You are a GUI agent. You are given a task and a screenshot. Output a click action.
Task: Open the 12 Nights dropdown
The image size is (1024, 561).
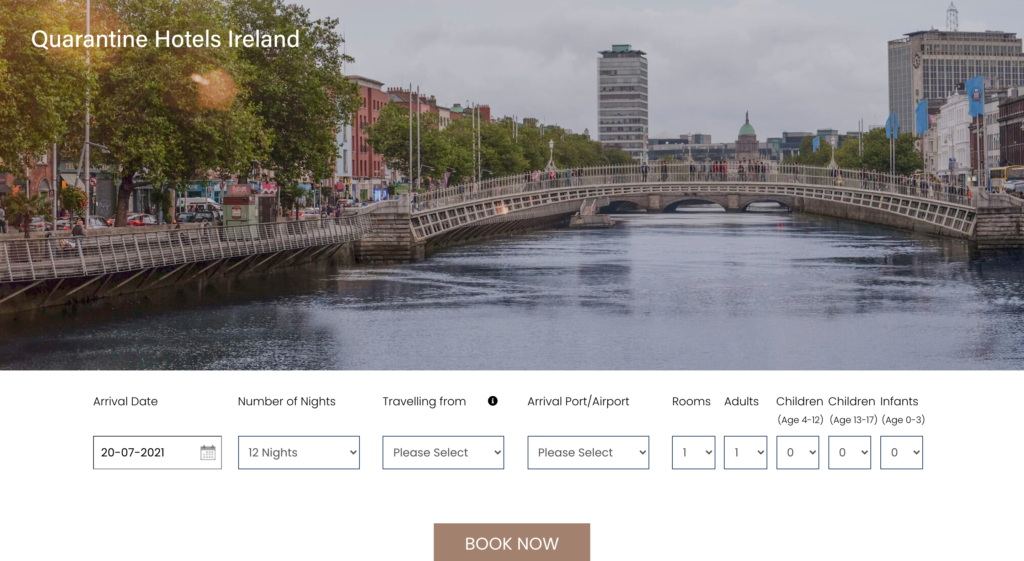coord(298,453)
